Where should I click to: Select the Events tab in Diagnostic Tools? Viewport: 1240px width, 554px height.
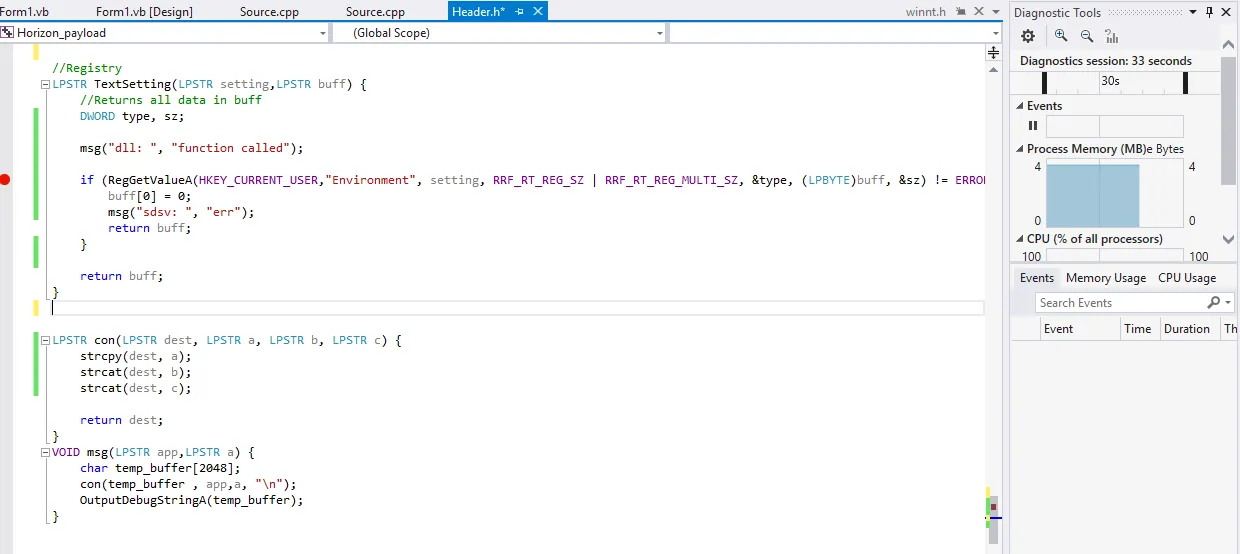pos(1036,278)
